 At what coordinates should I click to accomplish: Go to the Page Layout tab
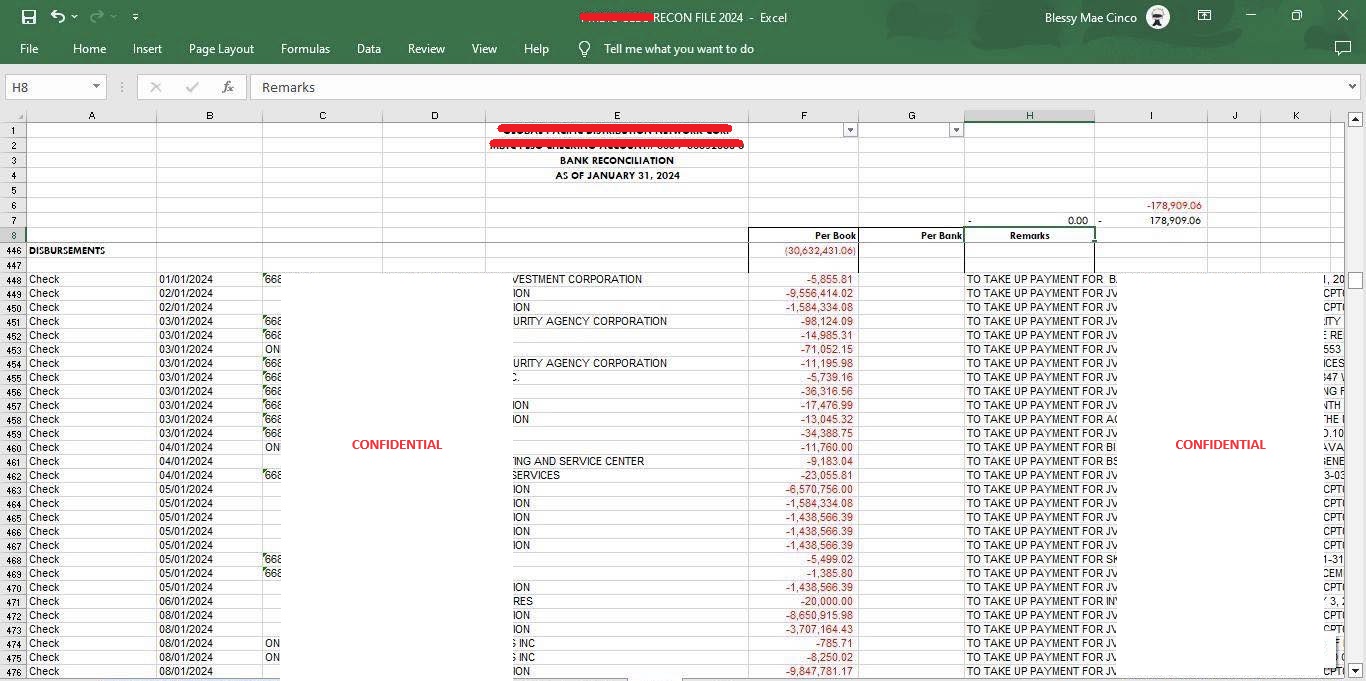pyautogui.click(x=221, y=48)
